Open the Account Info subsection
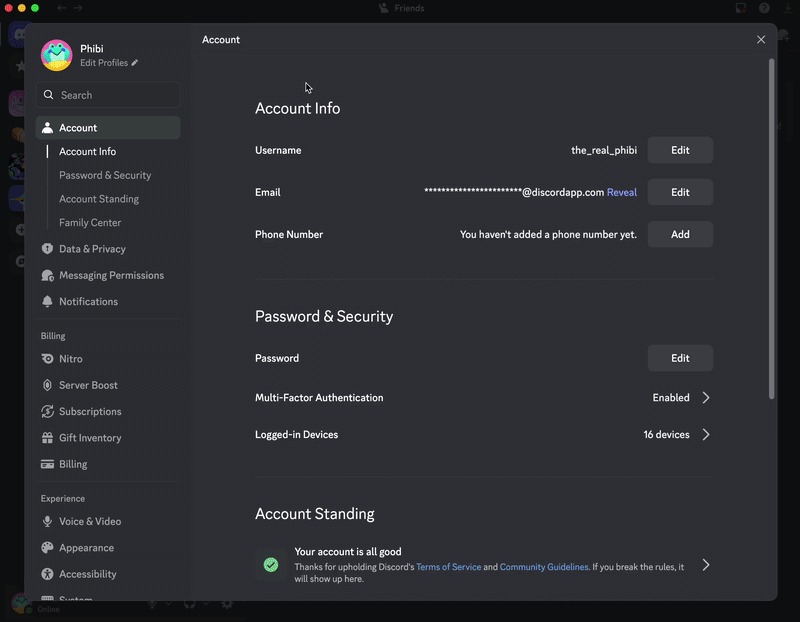Screen dimensions: 800x622 [x=87, y=152]
